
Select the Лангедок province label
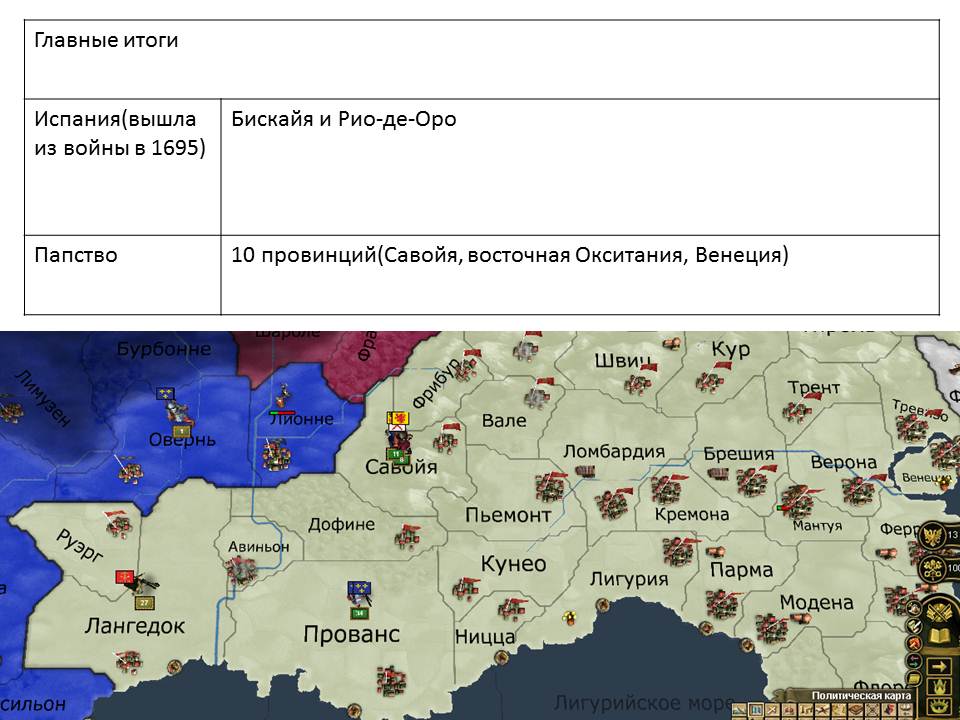[x=135, y=626]
